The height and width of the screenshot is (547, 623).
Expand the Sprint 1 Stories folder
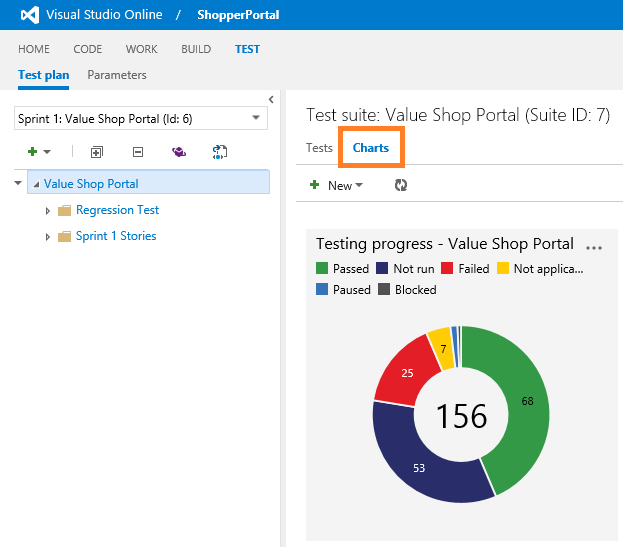48,237
